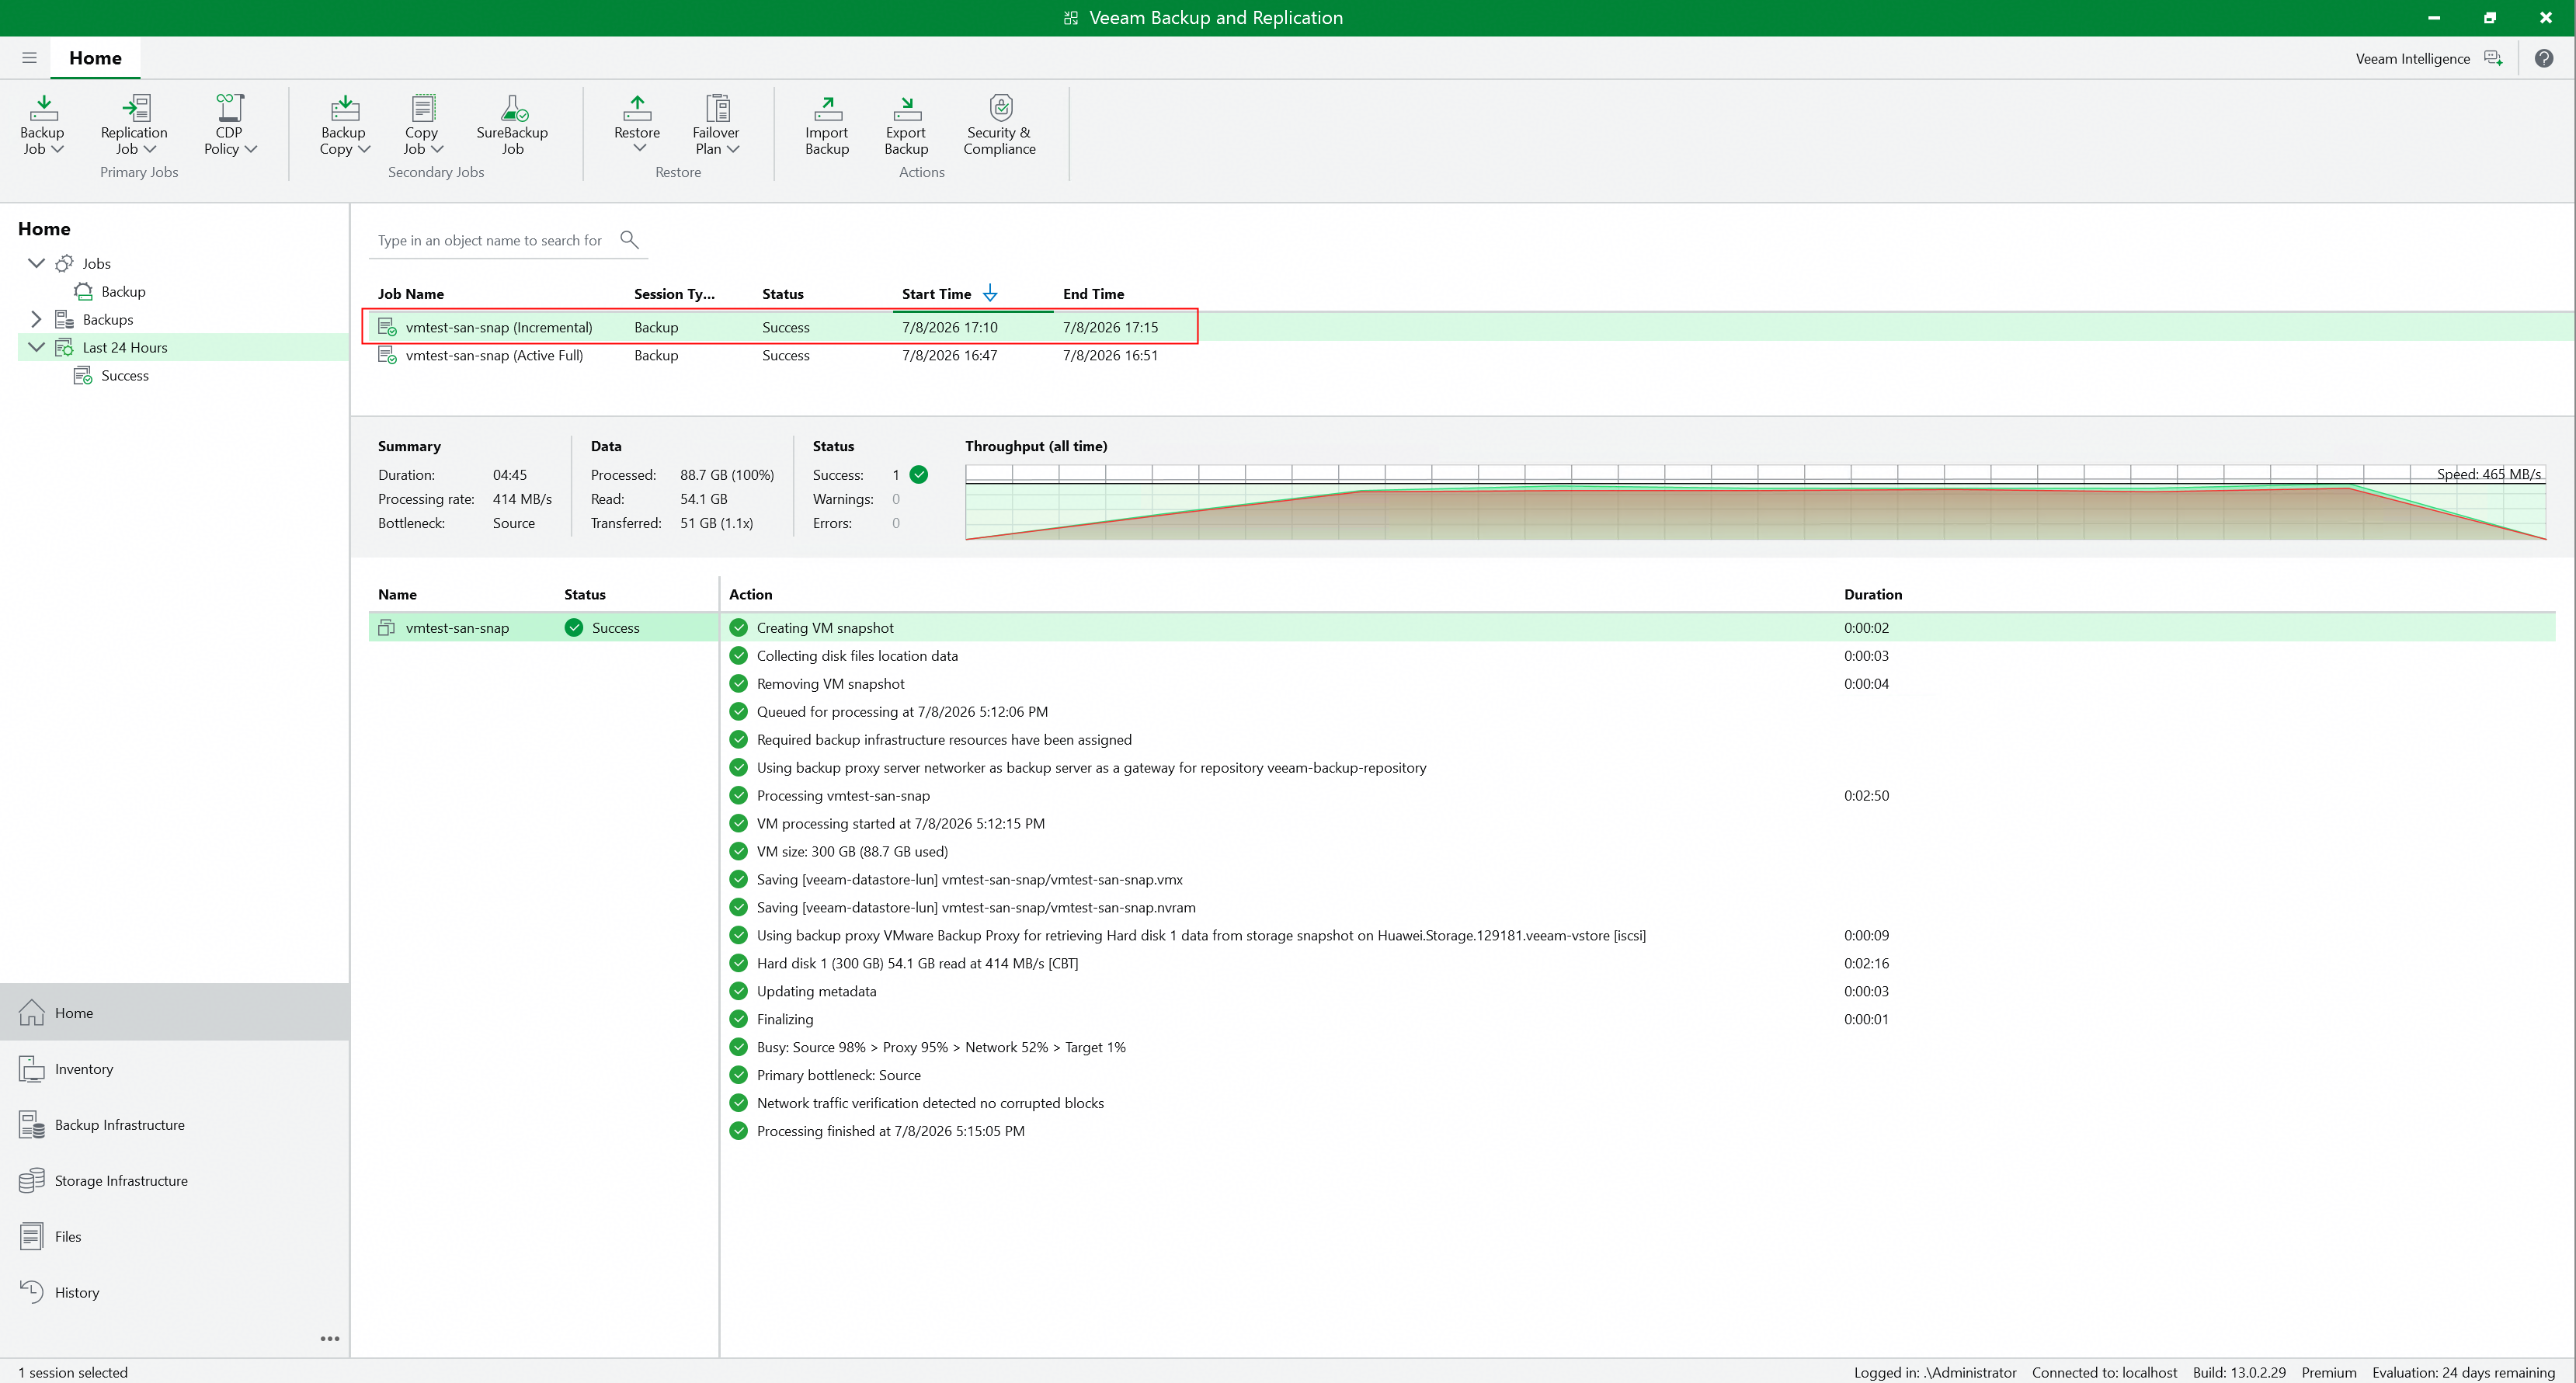
Task: Open the Inventory view
Action: coord(175,1068)
